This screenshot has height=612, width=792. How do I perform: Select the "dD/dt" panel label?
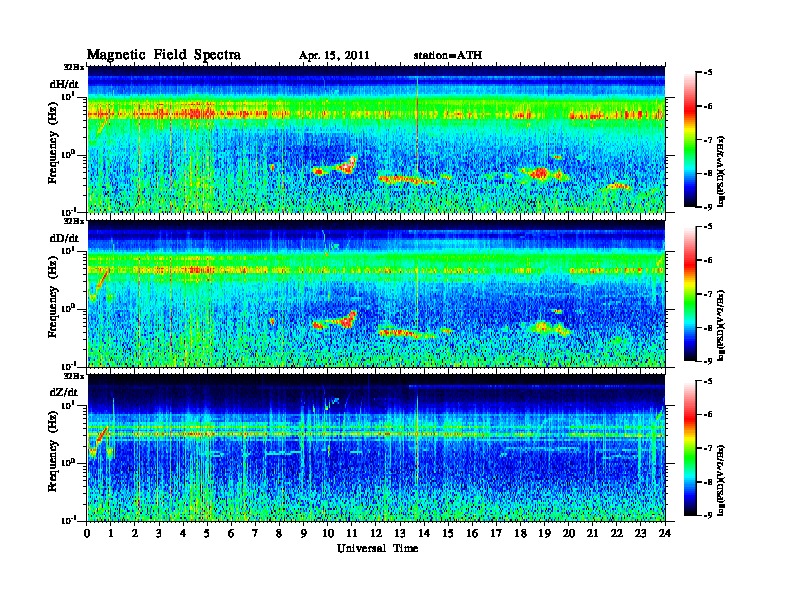coord(64,238)
